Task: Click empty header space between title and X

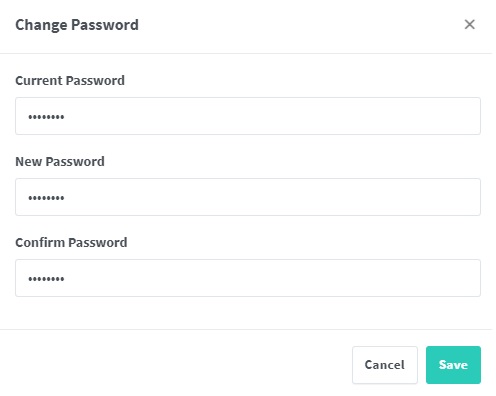Action: point(300,25)
